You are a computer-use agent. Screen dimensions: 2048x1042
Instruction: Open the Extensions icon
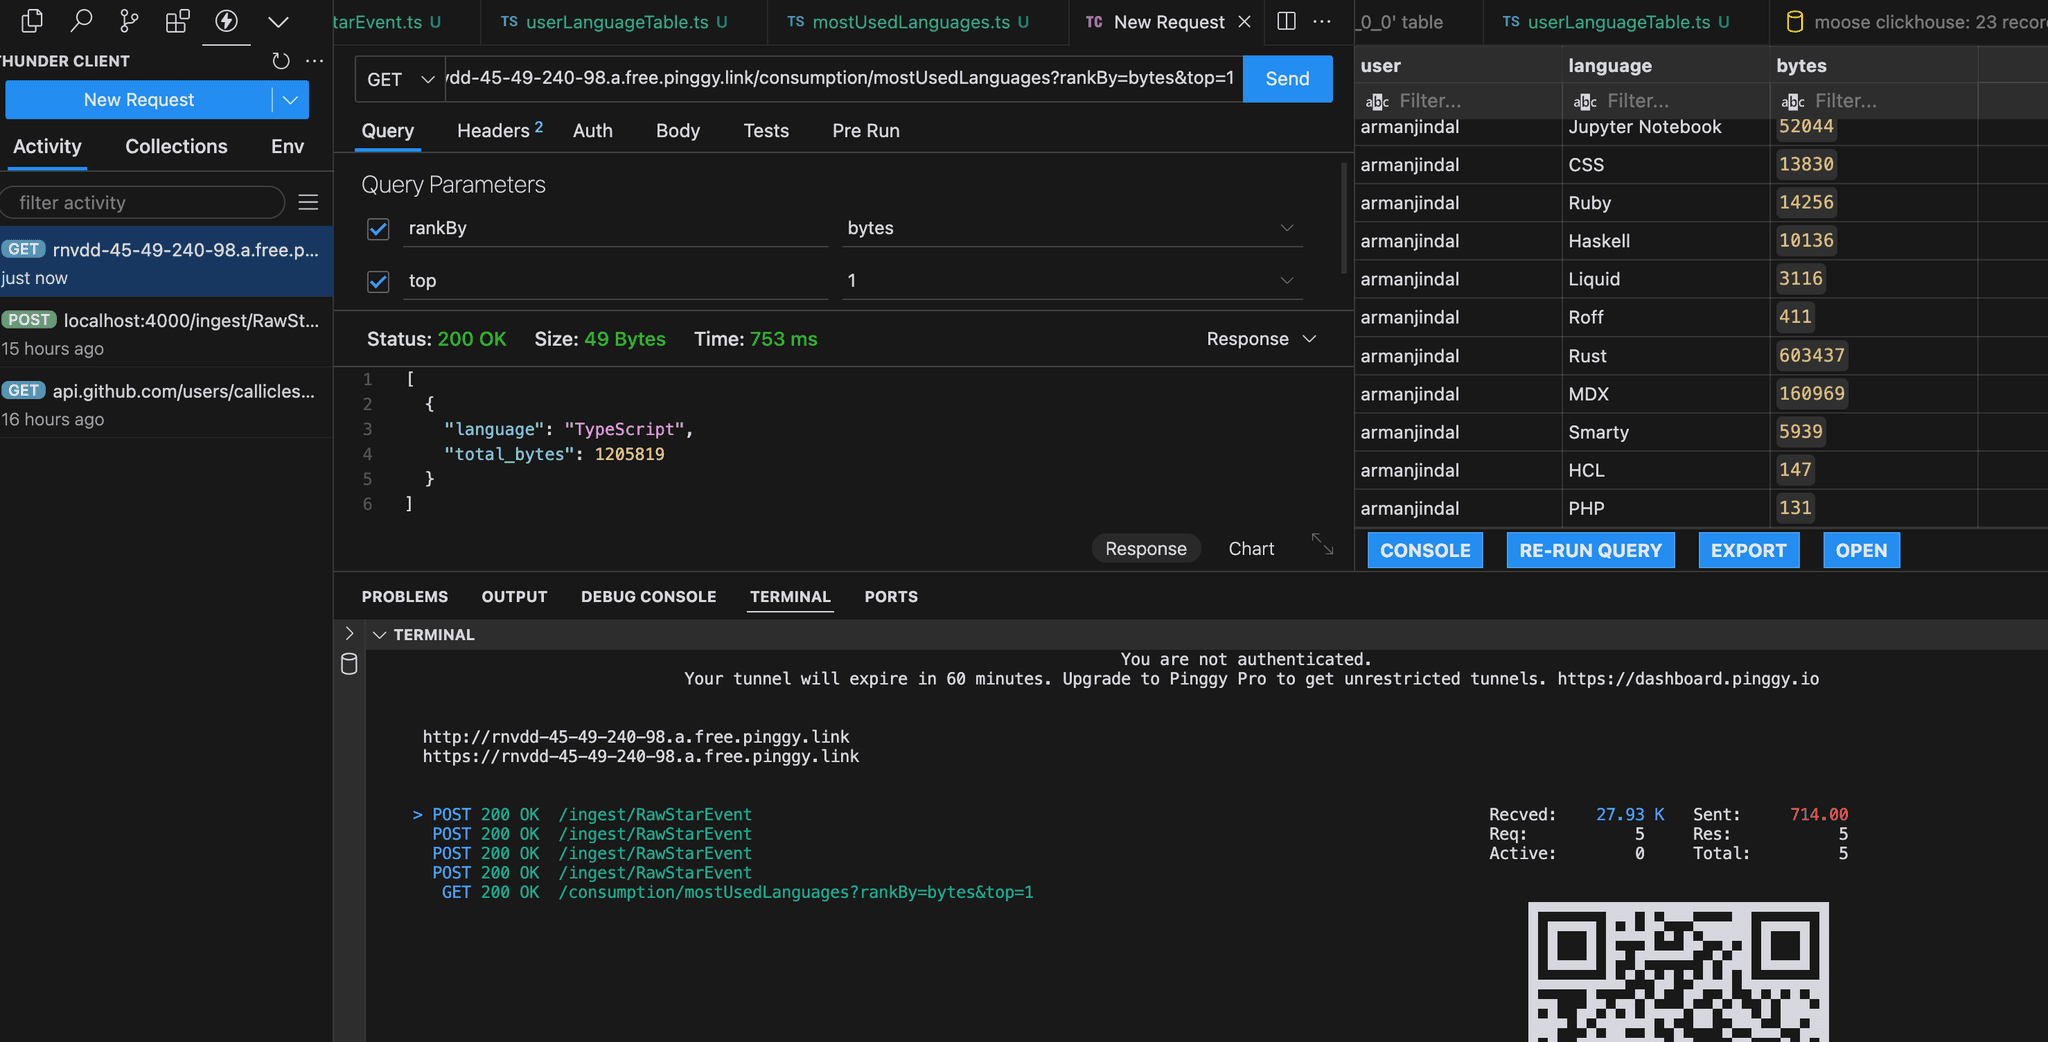click(x=177, y=20)
